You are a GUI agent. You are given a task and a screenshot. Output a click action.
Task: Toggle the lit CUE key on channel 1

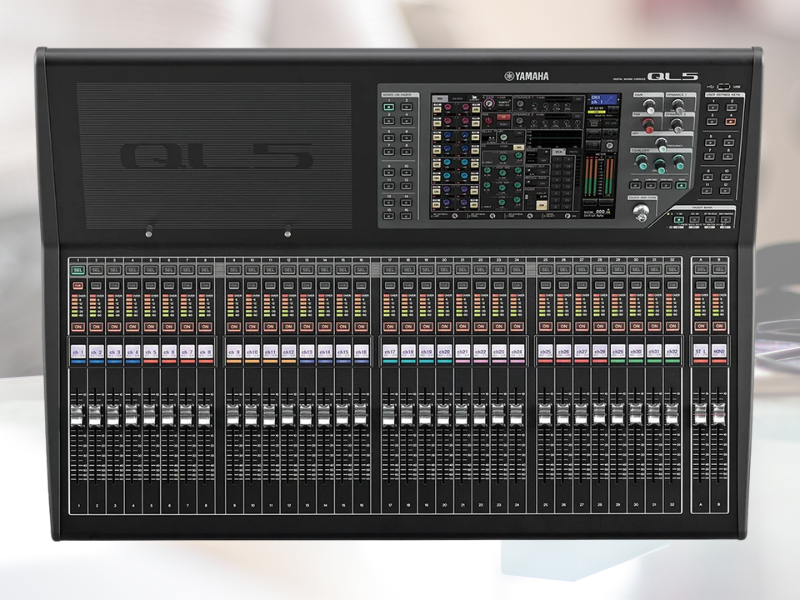[78, 285]
